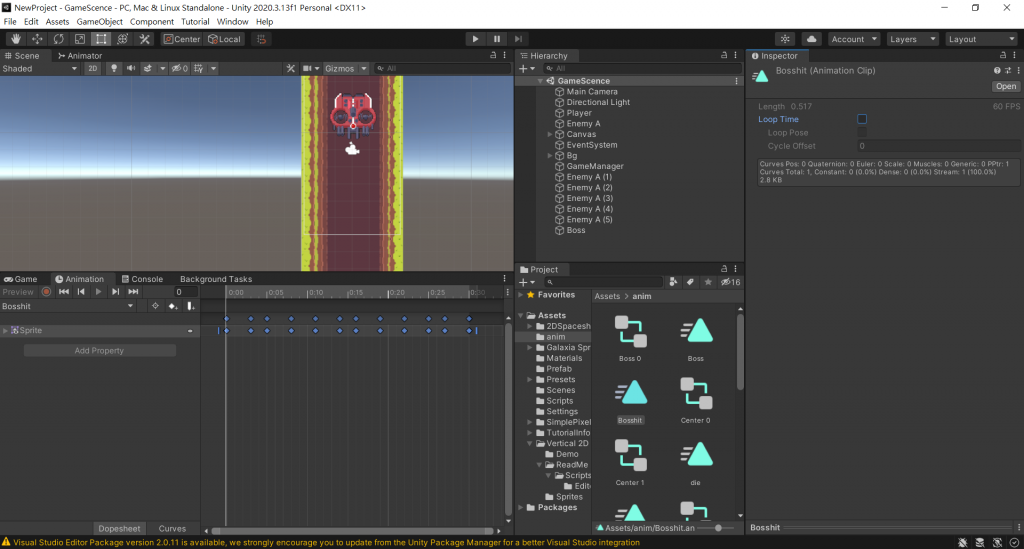1024x549 pixels.
Task: Toggle Pivot Center button
Action: pos(182,39)
